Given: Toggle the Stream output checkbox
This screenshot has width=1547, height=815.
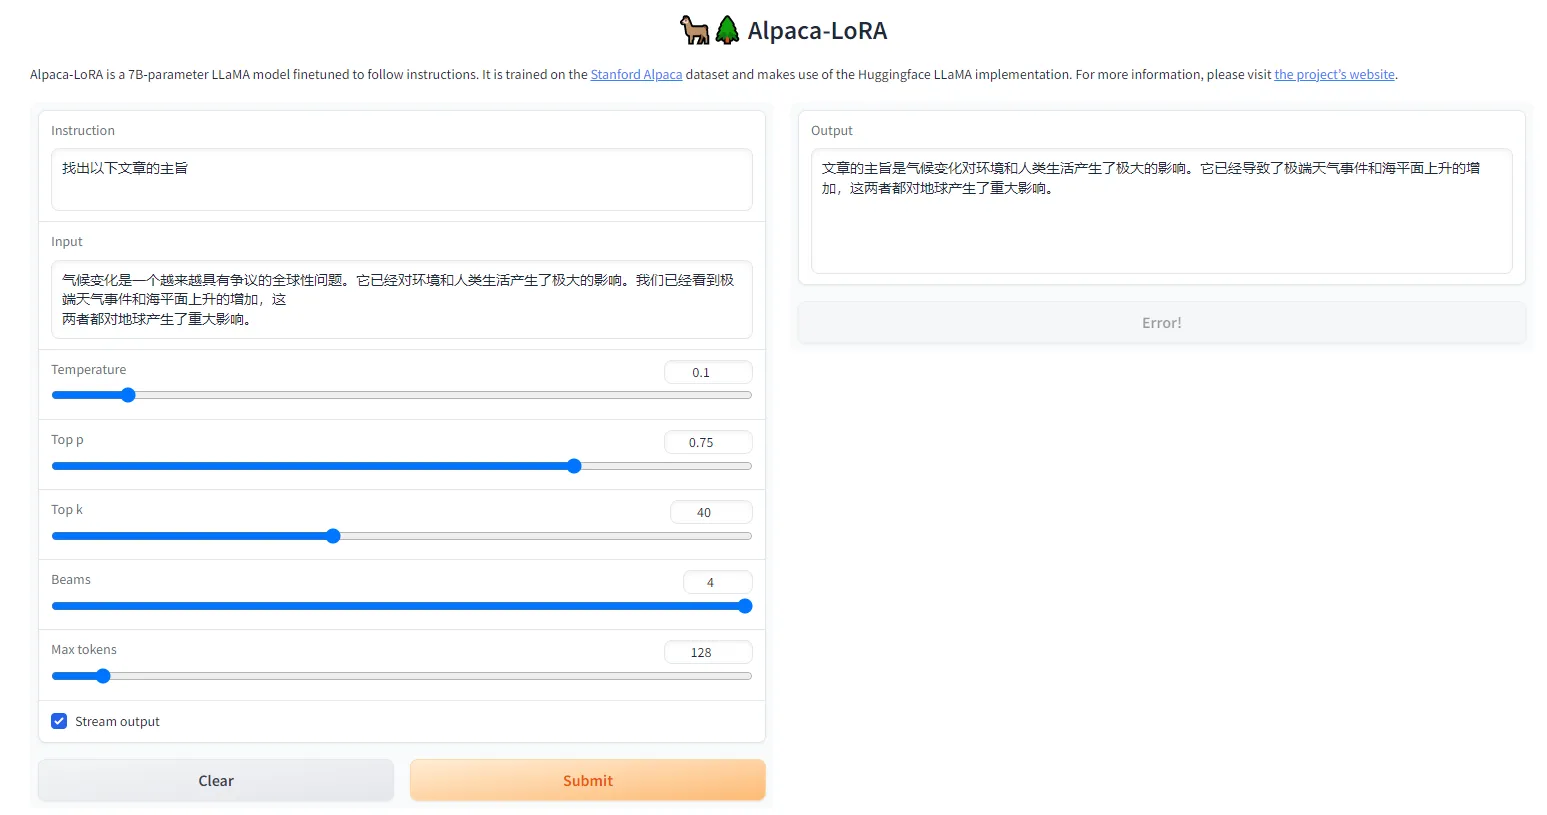Looking at the screenshot, I should 59,721.
